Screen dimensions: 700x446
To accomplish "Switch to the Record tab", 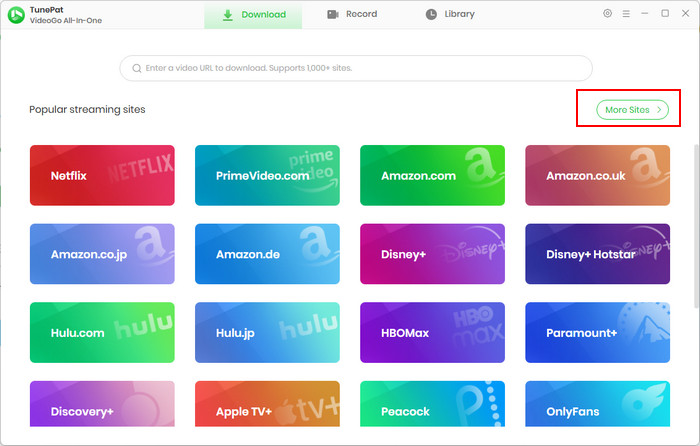I will (x=352, y=14).
